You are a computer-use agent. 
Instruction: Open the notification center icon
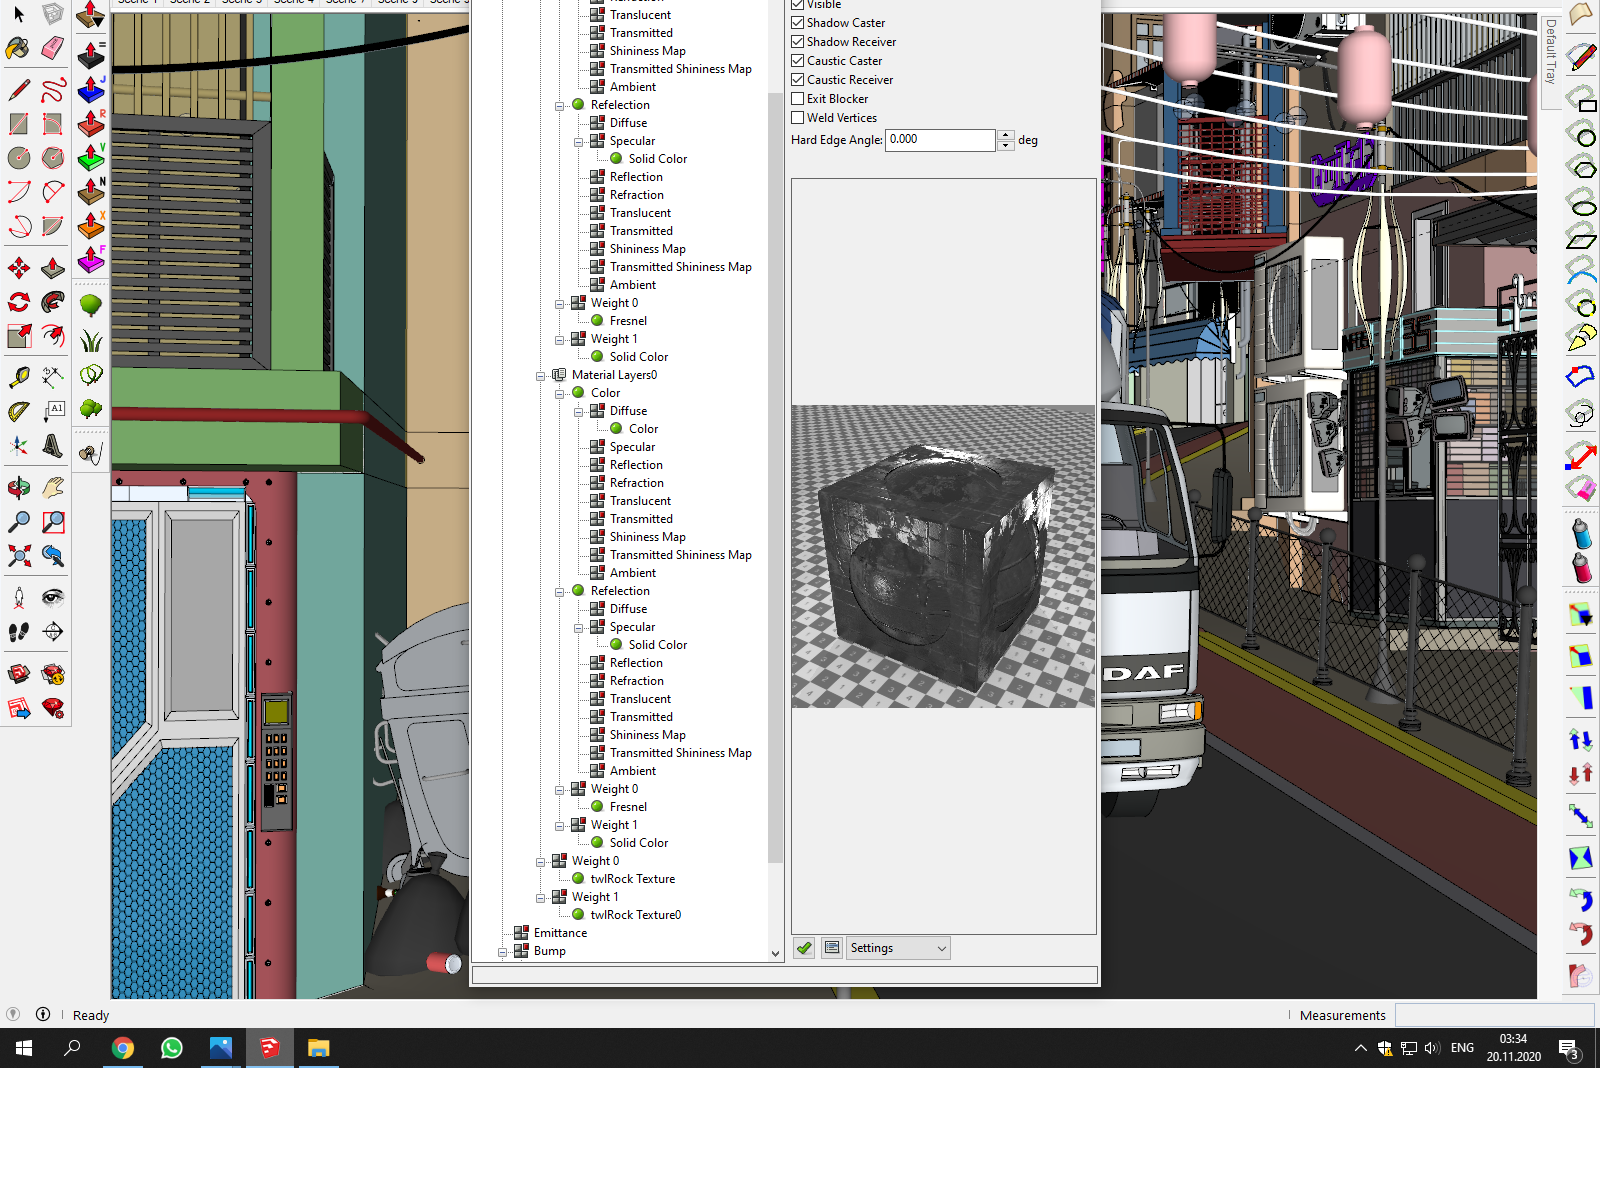[1568, 1048]
